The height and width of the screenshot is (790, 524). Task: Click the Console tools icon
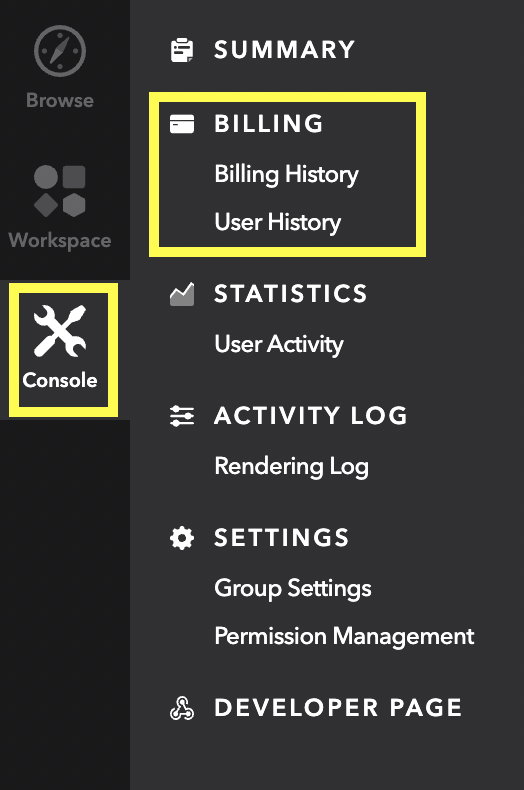click(60, 331)
